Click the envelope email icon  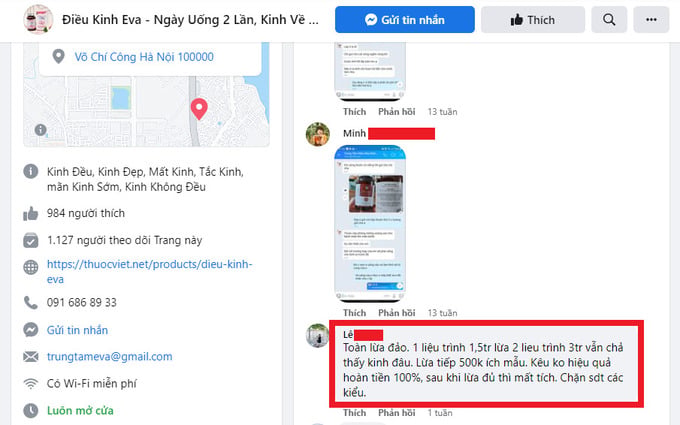31,356
